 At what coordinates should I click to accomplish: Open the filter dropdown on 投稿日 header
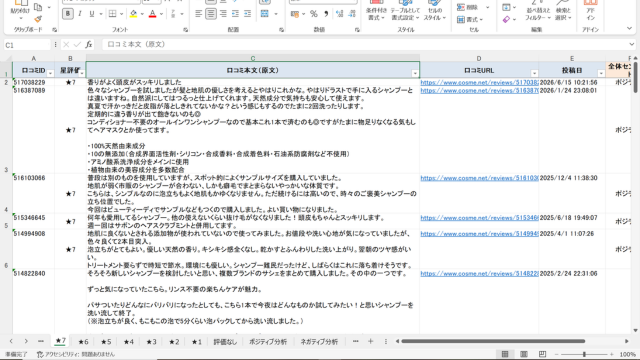pyautogui.click(x=601, y=73)
